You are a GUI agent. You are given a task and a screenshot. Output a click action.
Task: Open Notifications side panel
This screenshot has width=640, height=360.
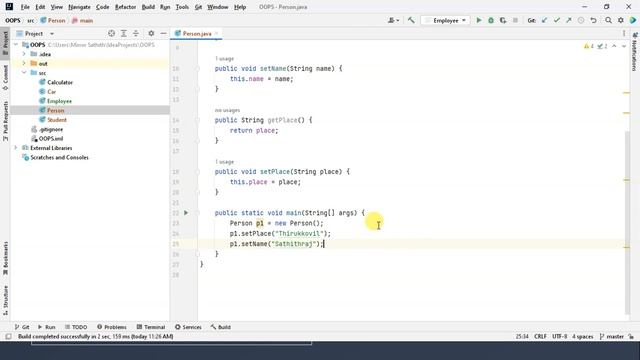tap(635, 52)
